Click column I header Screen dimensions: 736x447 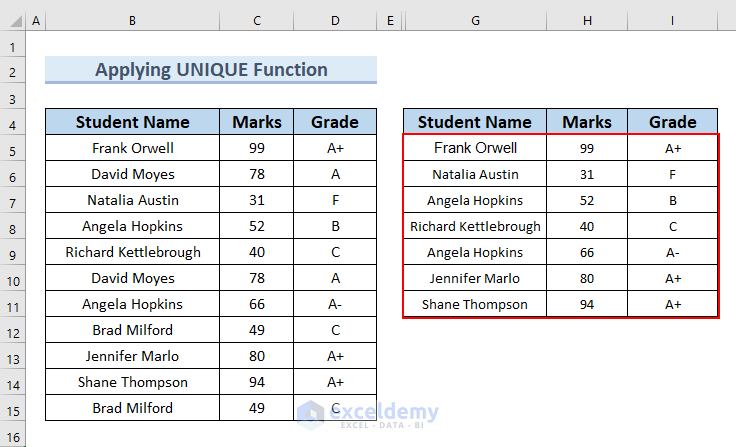[672, 21]
